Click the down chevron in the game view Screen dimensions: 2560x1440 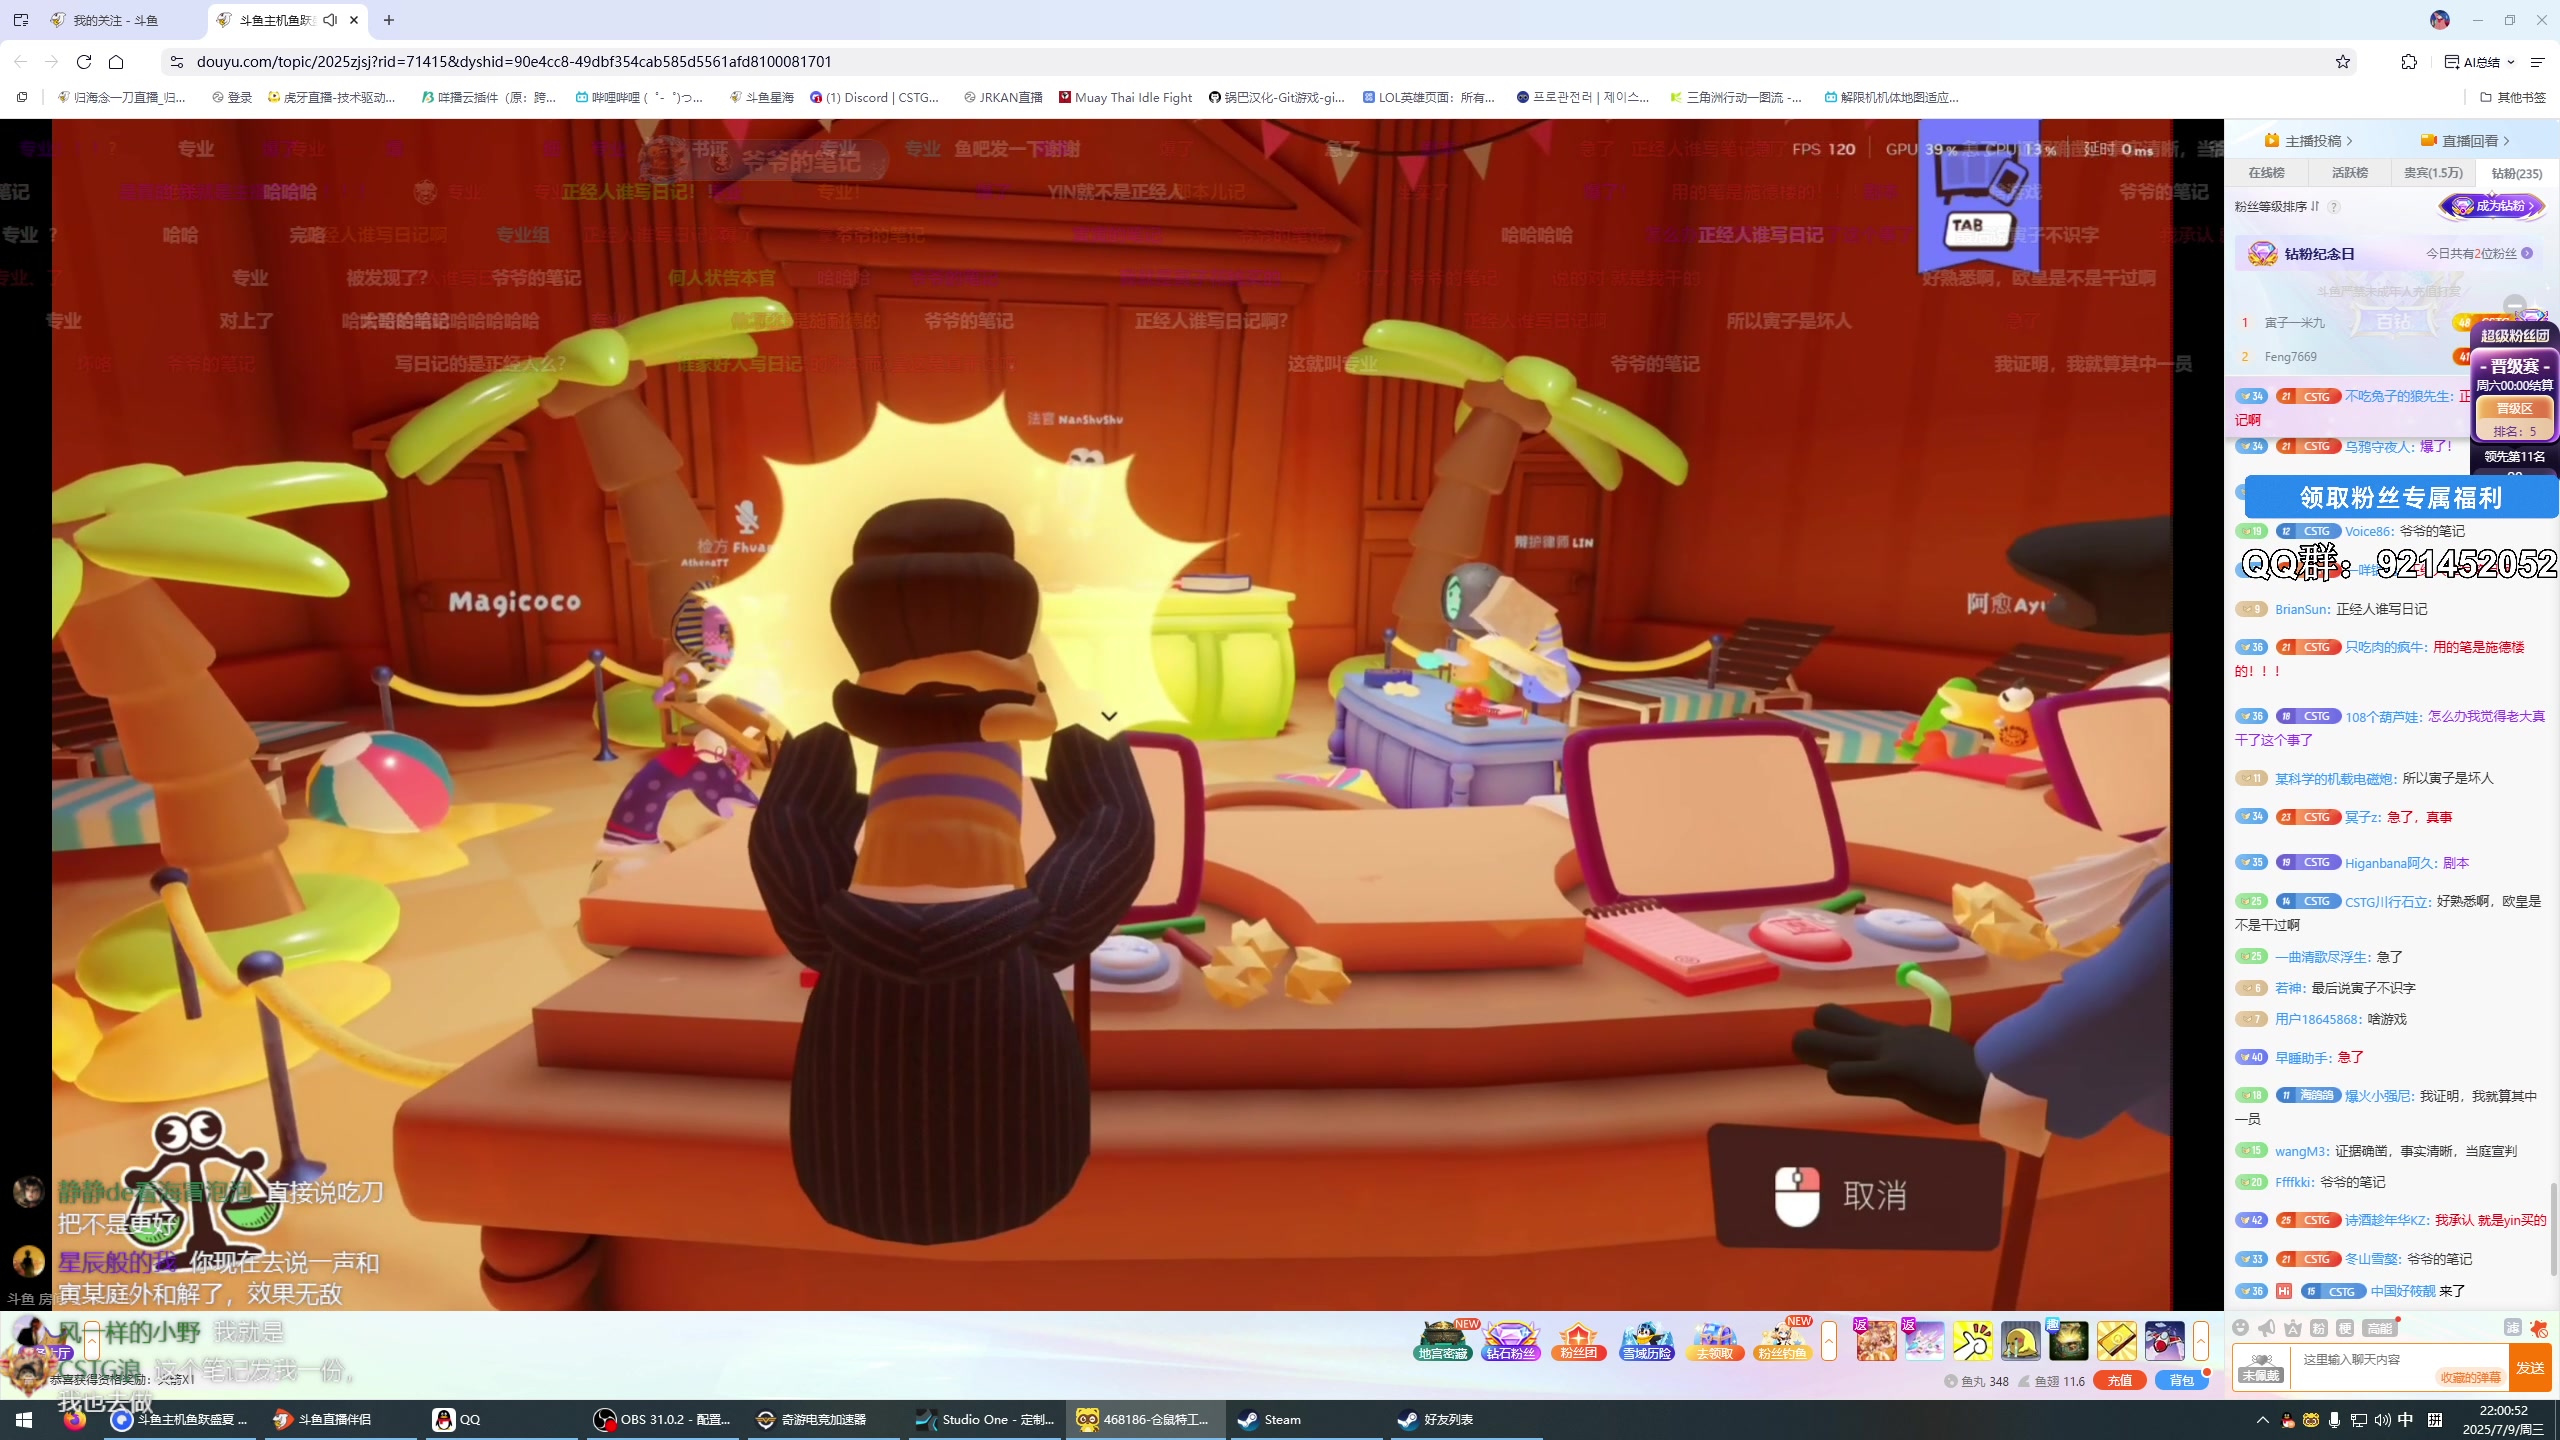tap(1109, 716)
